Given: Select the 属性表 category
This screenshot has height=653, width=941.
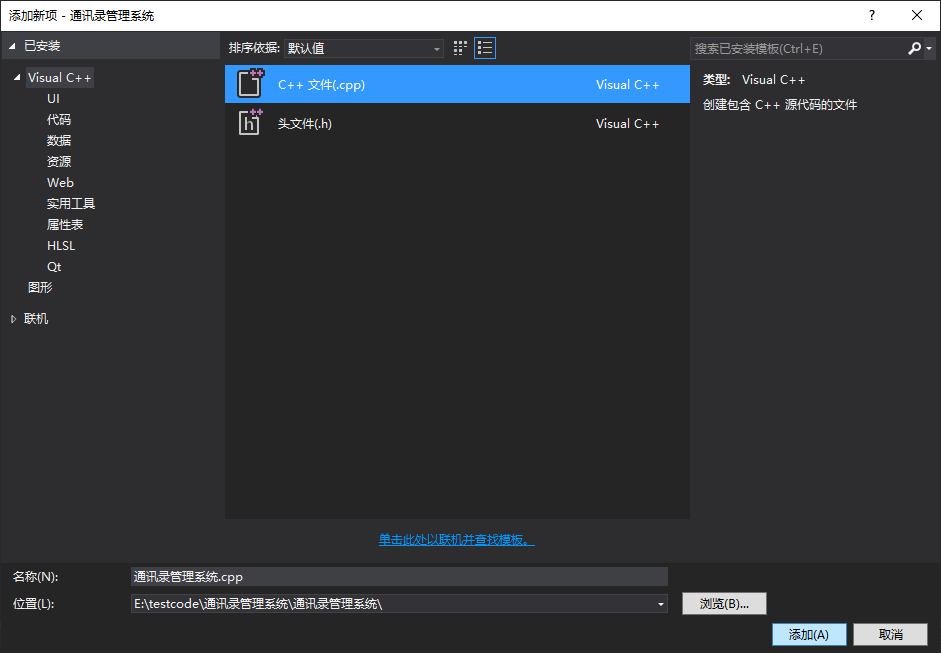Looking at the screenshot, I should click(65, 224).
